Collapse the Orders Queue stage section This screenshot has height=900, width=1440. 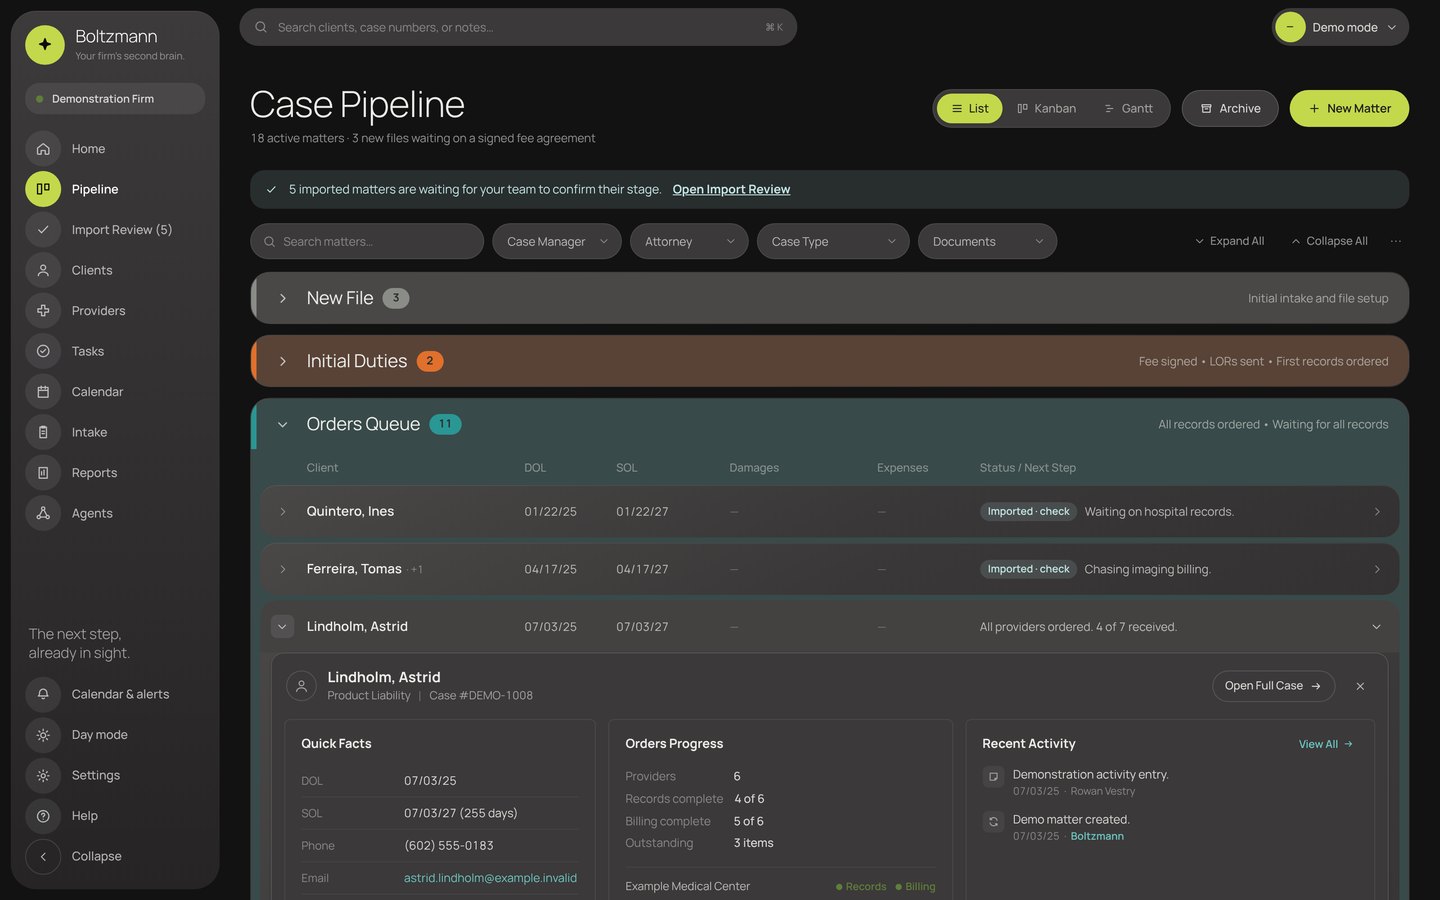pyautogui.click(x=283, y=424)
